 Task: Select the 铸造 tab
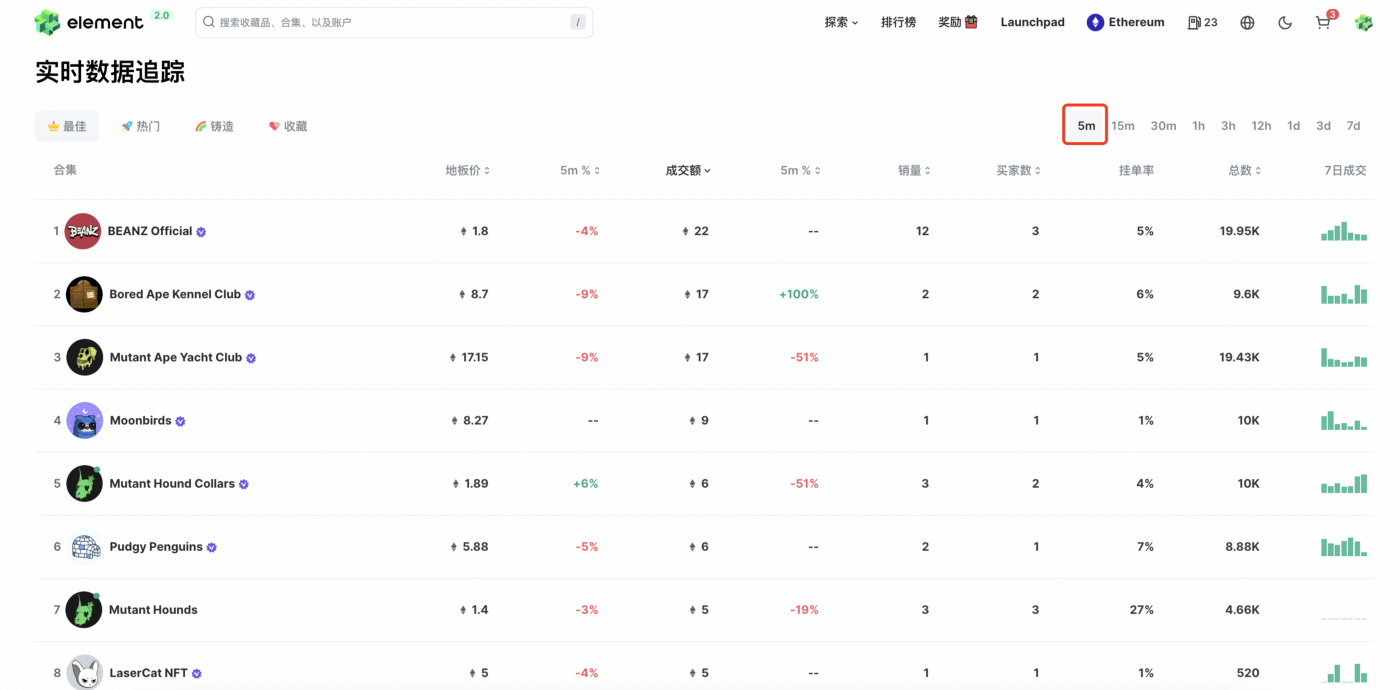(x=214, y=126)
